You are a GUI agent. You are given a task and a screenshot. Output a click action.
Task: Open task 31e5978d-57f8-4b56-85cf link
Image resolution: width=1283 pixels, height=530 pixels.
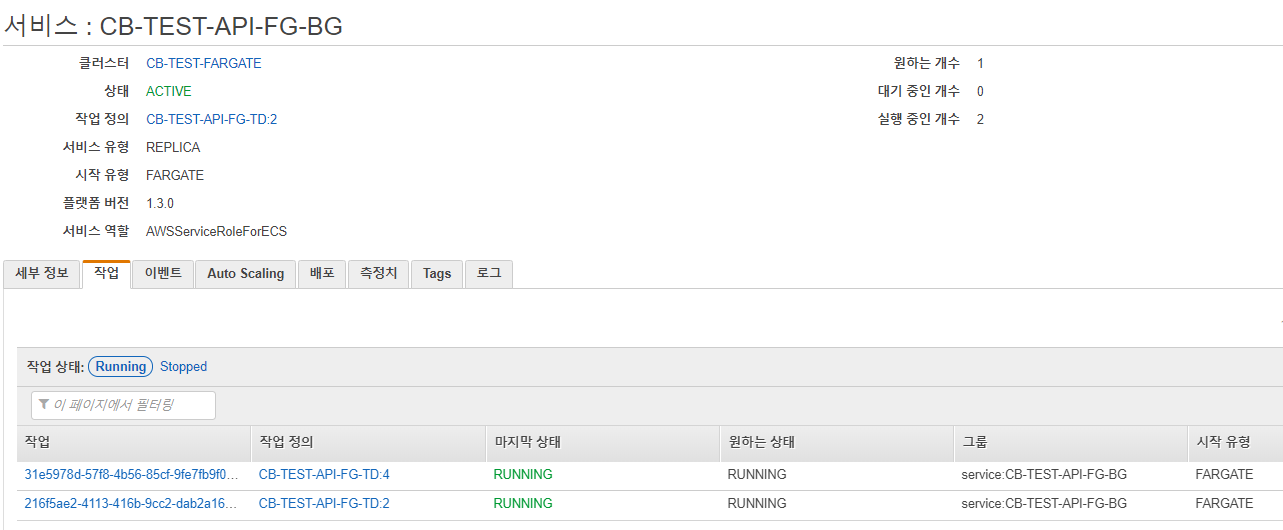[x=132, y=474]
